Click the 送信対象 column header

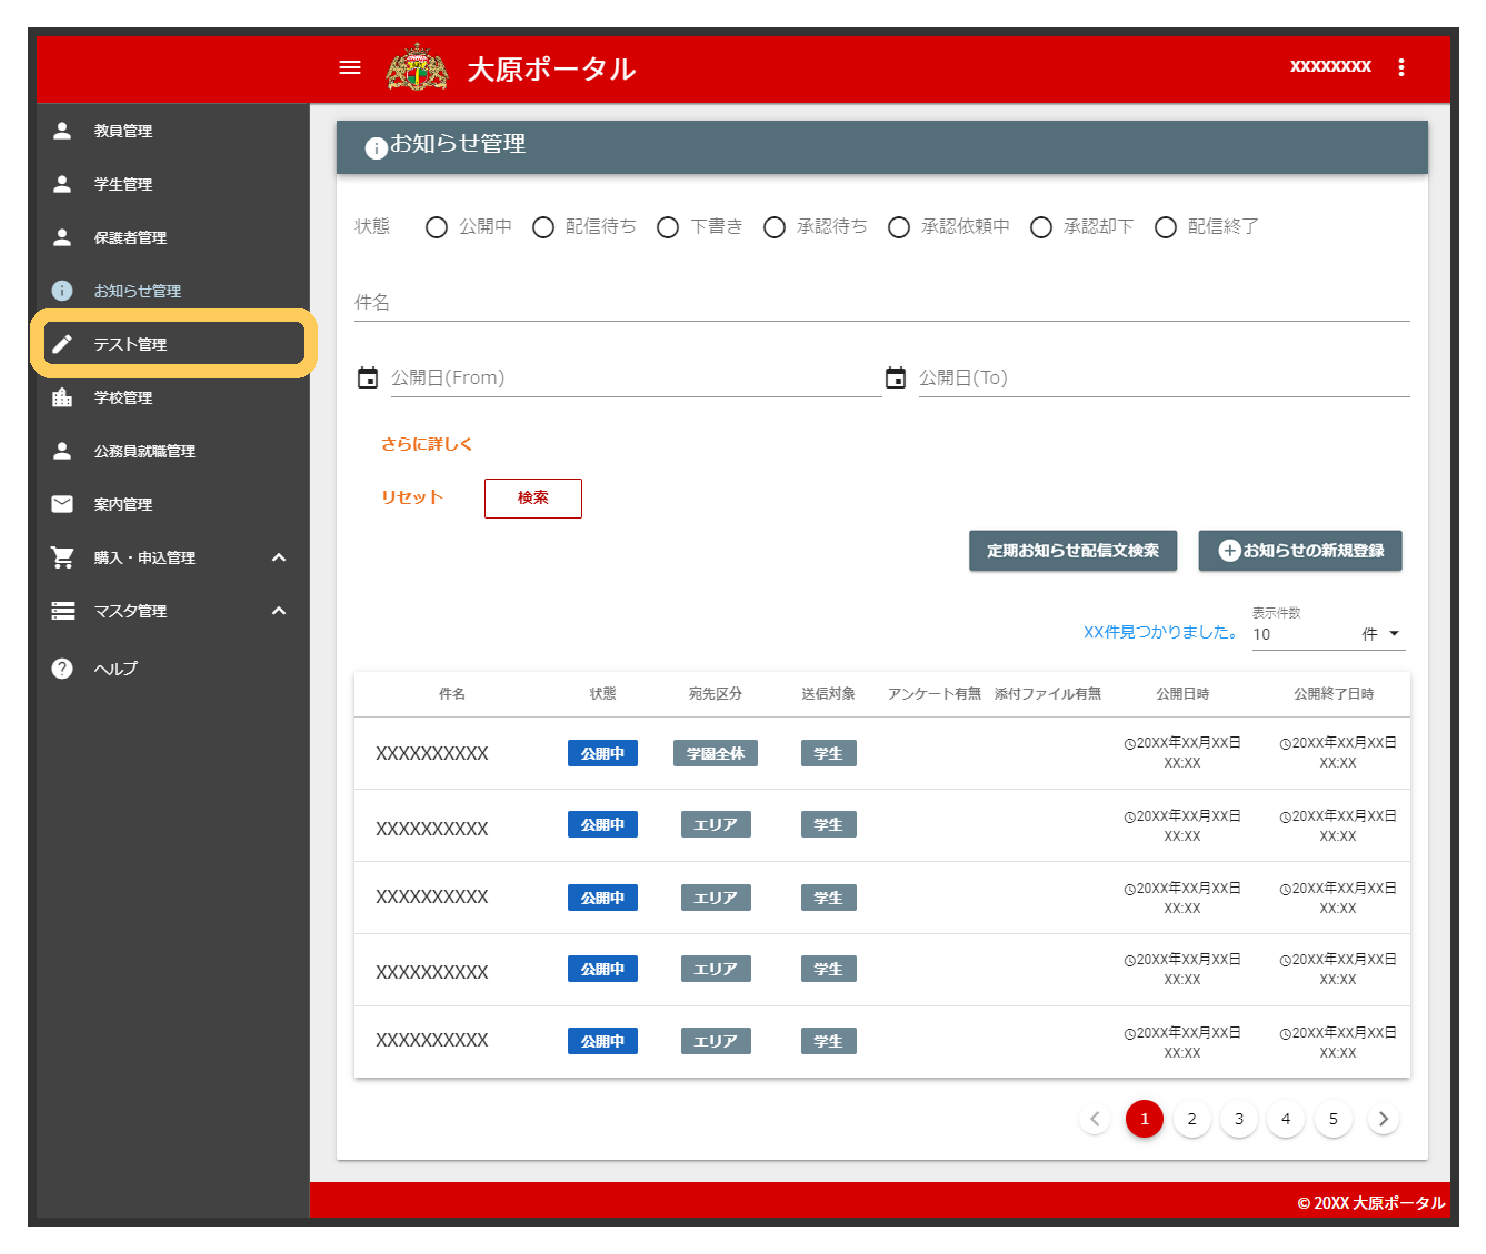click(x=828, y=694)
